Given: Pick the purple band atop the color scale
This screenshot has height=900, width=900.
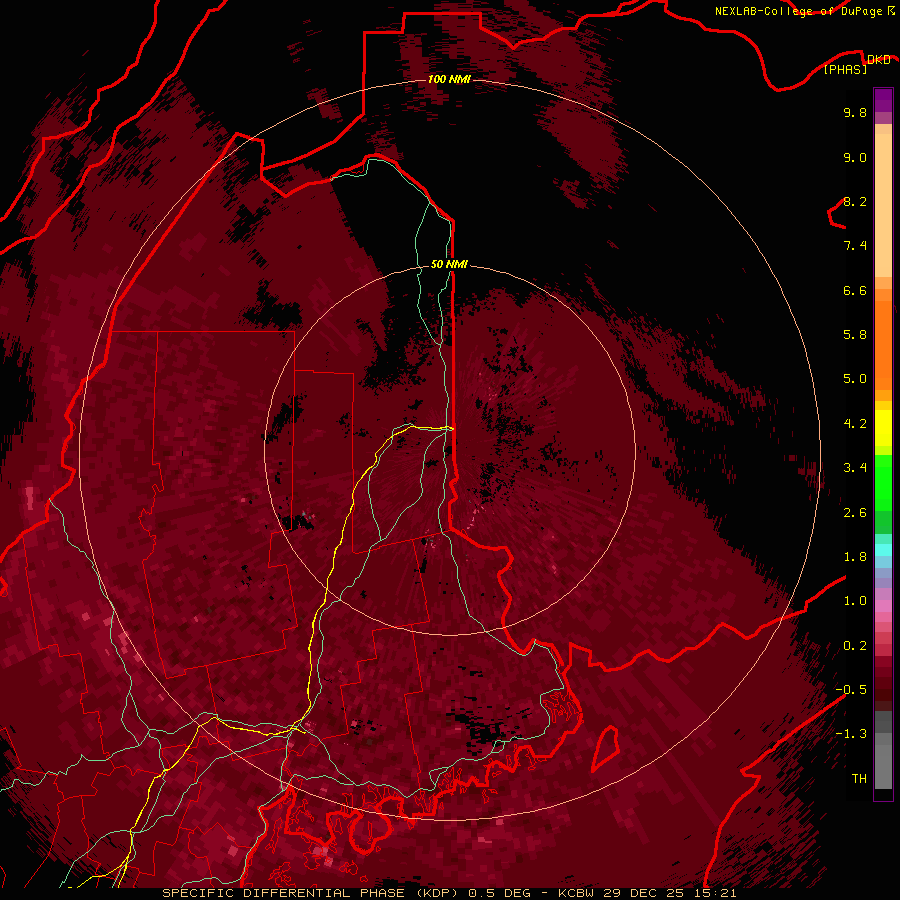Looking at the screenshot, I should pyautogui.click(x=883, y=100).
